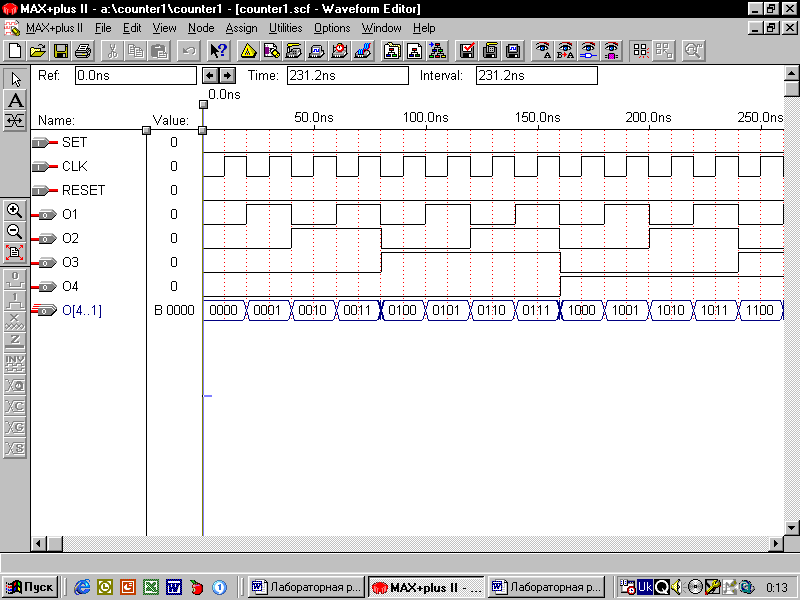Open the Node menu
The height and width of the screenshot is (600, 800).
(x=200, y=28)
